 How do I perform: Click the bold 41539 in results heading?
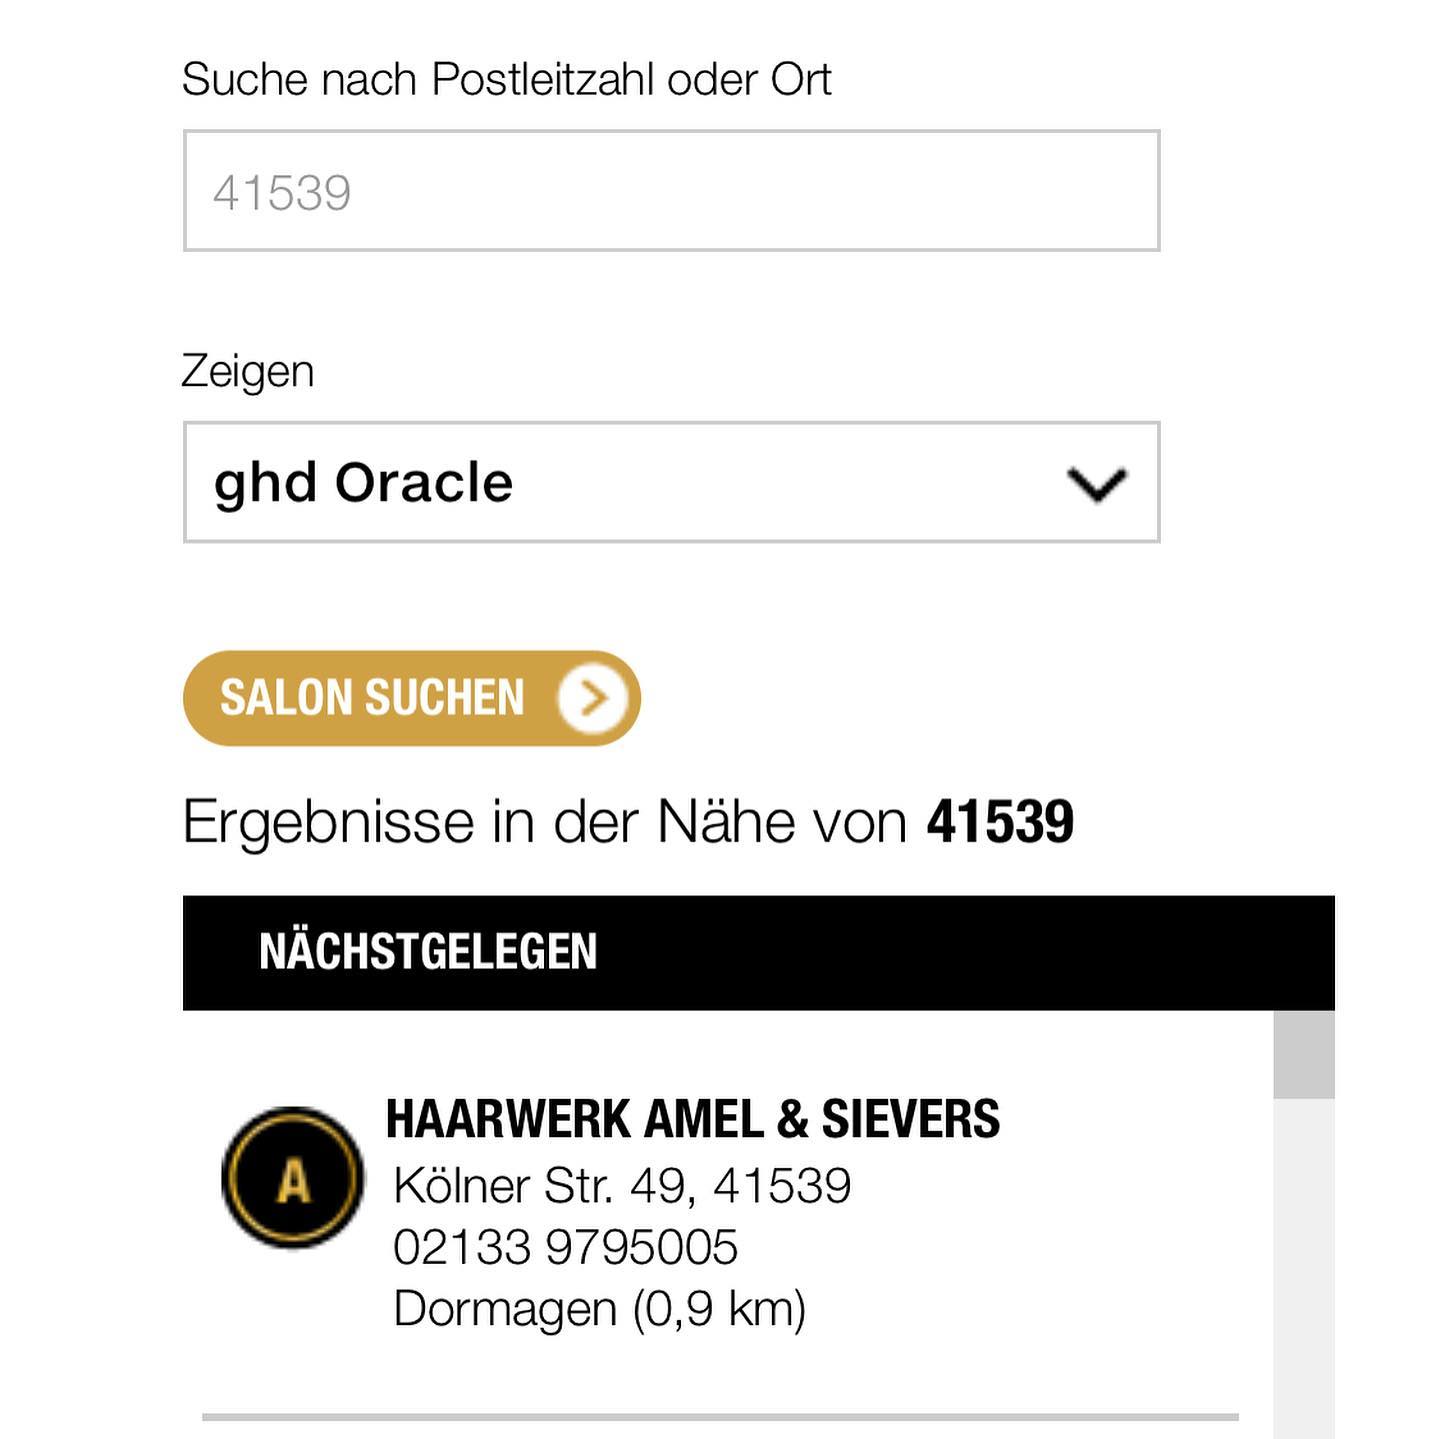[1000, 822]
